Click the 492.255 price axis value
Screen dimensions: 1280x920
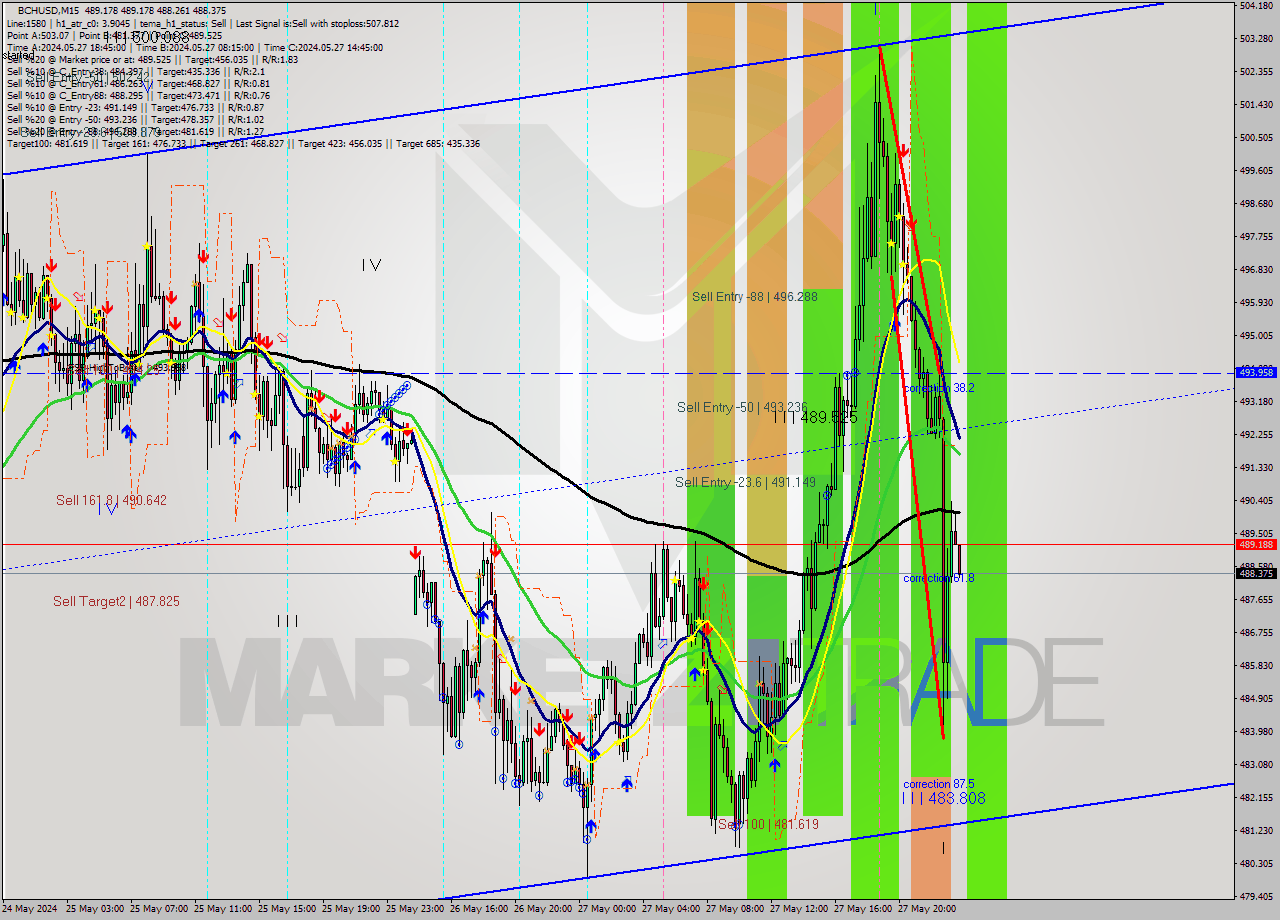[1256, 435]
